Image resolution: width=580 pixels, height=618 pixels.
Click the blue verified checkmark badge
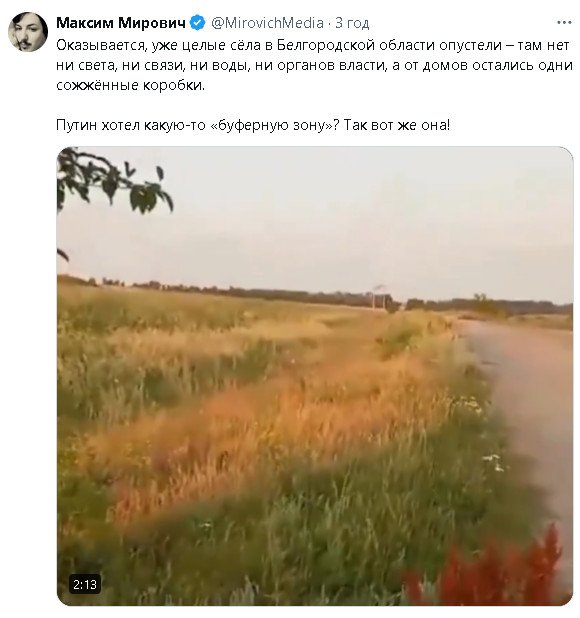[x=197, y=23]
